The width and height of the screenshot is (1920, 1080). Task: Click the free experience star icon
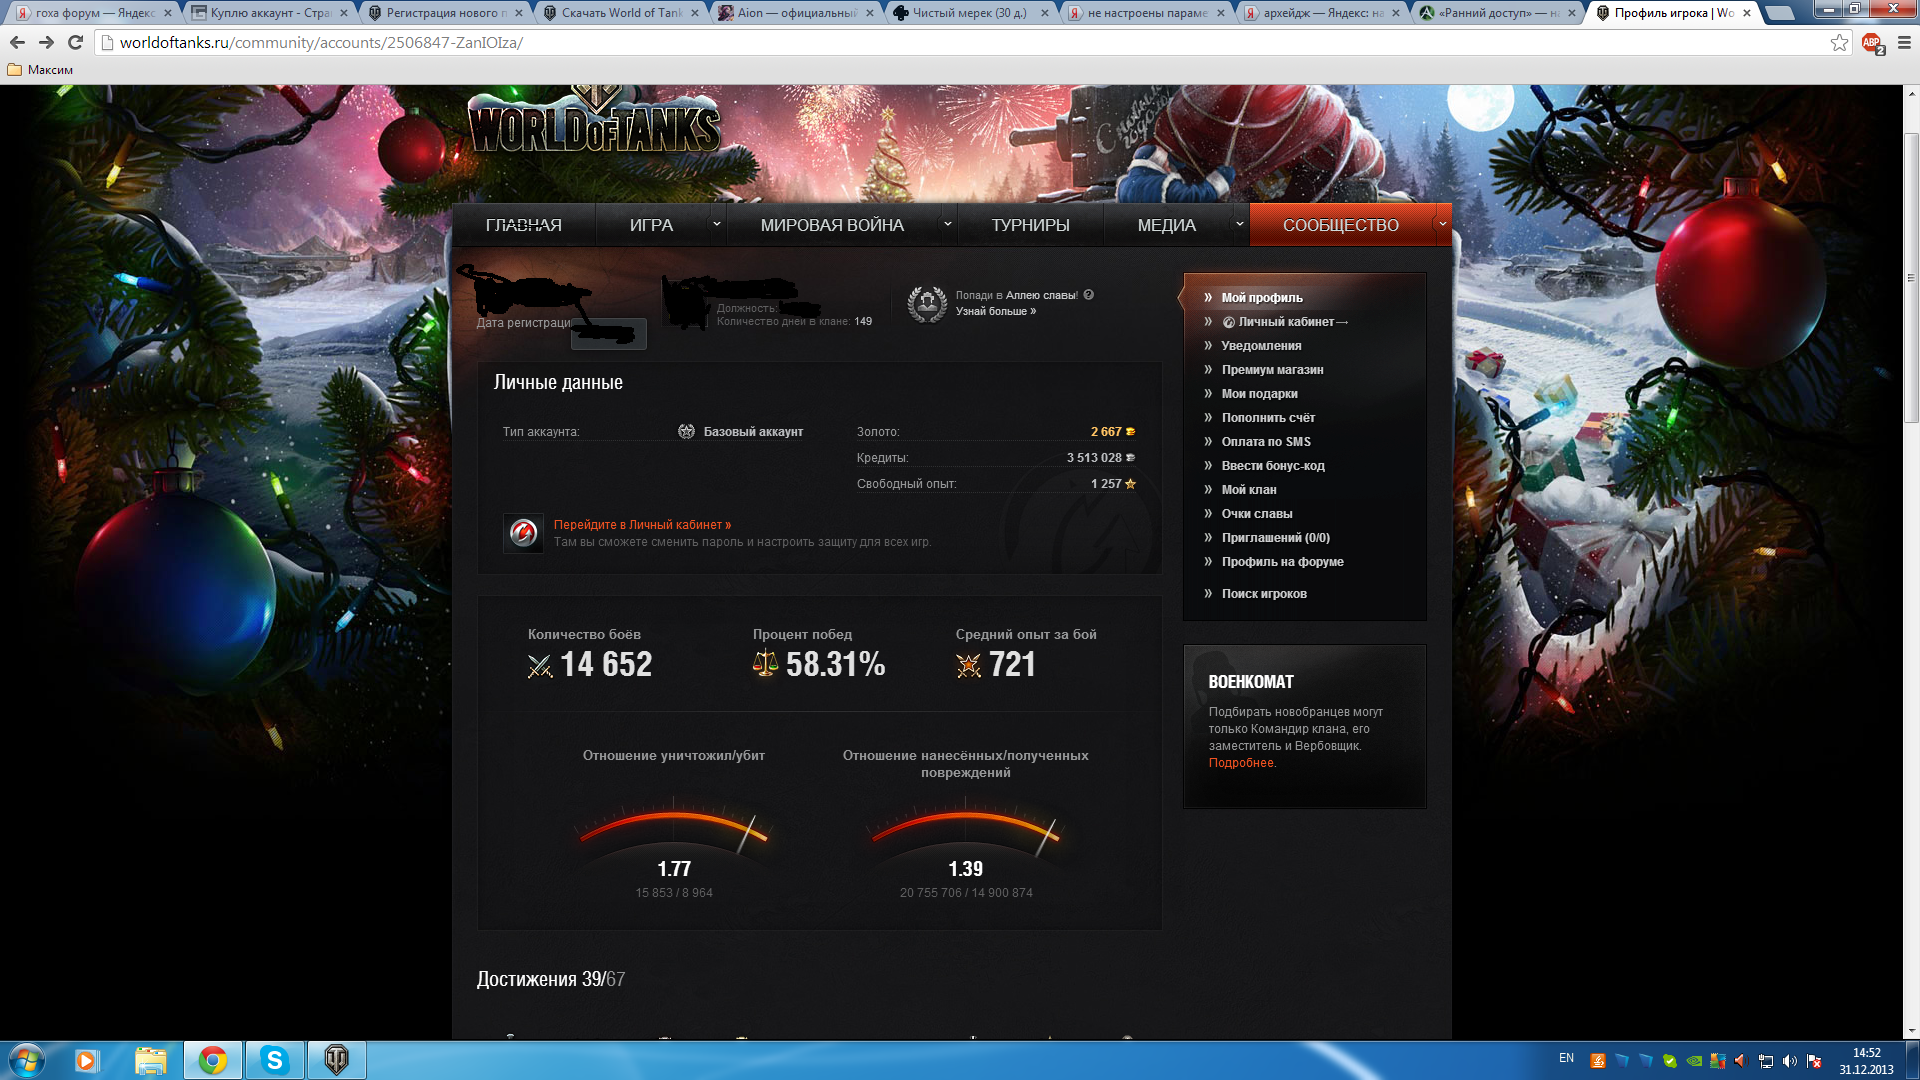[1130, 484]
